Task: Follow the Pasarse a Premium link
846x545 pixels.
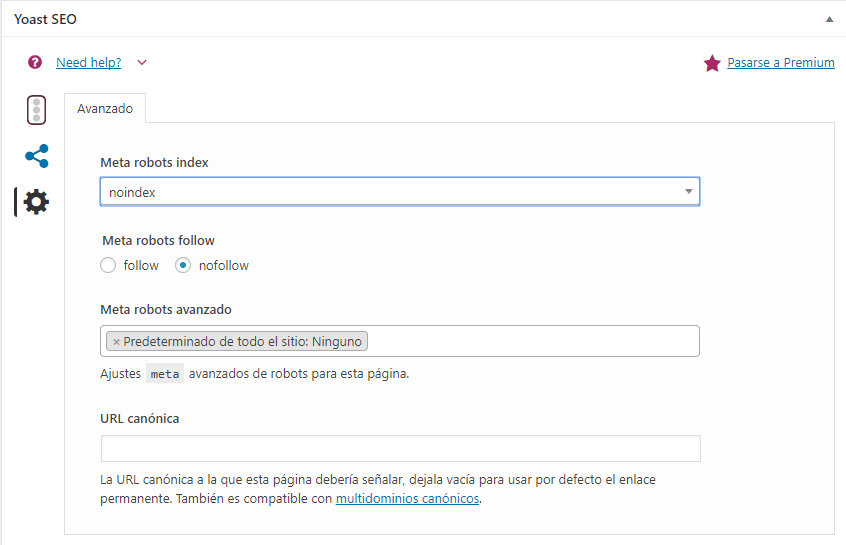Action: (781, 63)
